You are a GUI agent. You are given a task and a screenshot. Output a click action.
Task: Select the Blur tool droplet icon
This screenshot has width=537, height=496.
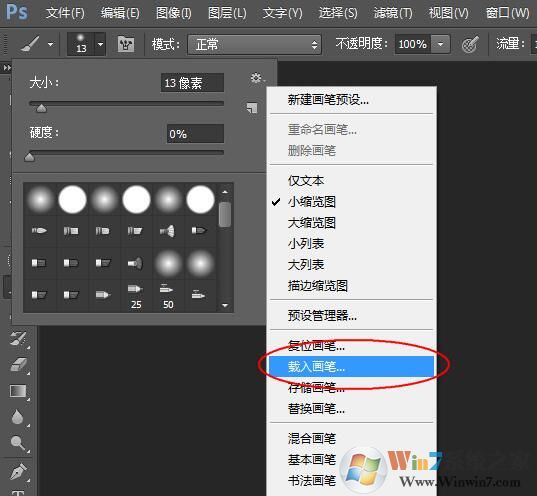17,417
